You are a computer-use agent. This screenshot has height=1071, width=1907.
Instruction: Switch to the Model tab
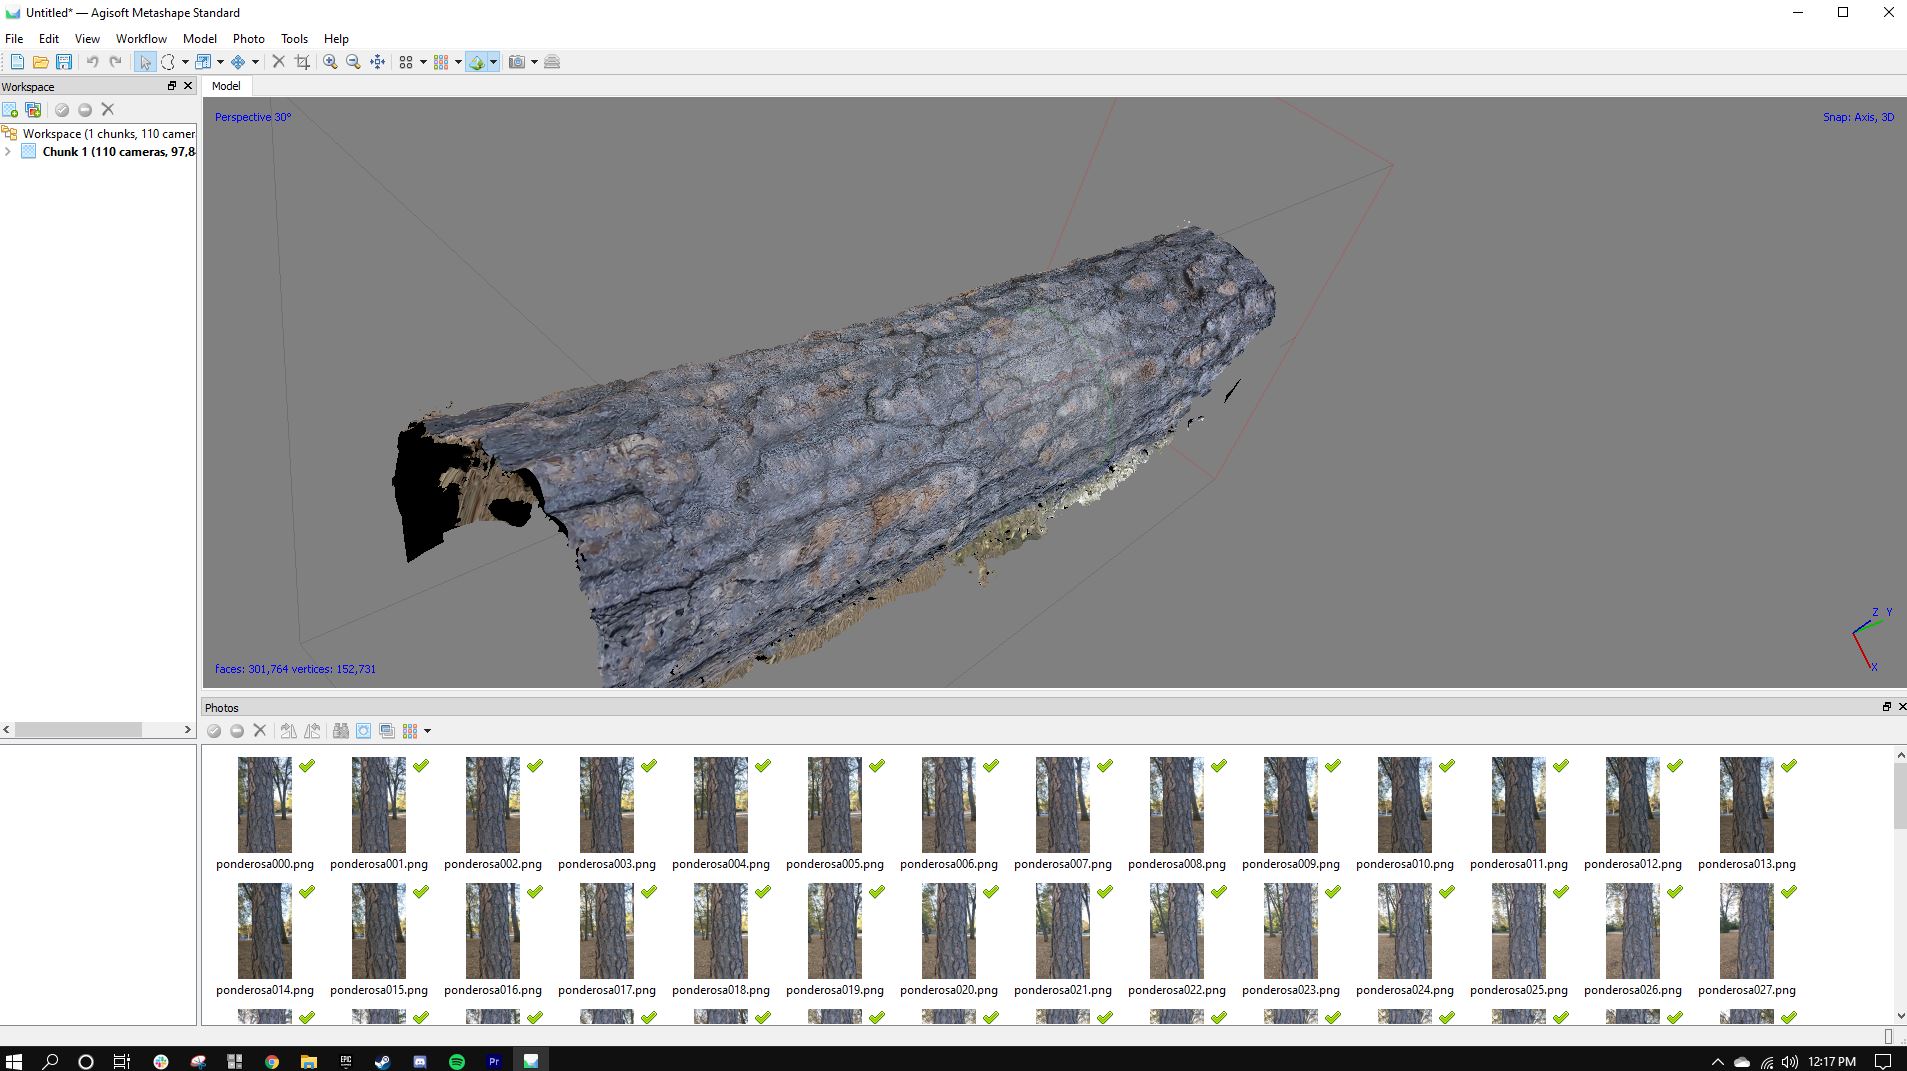click(x=226, y=86)
